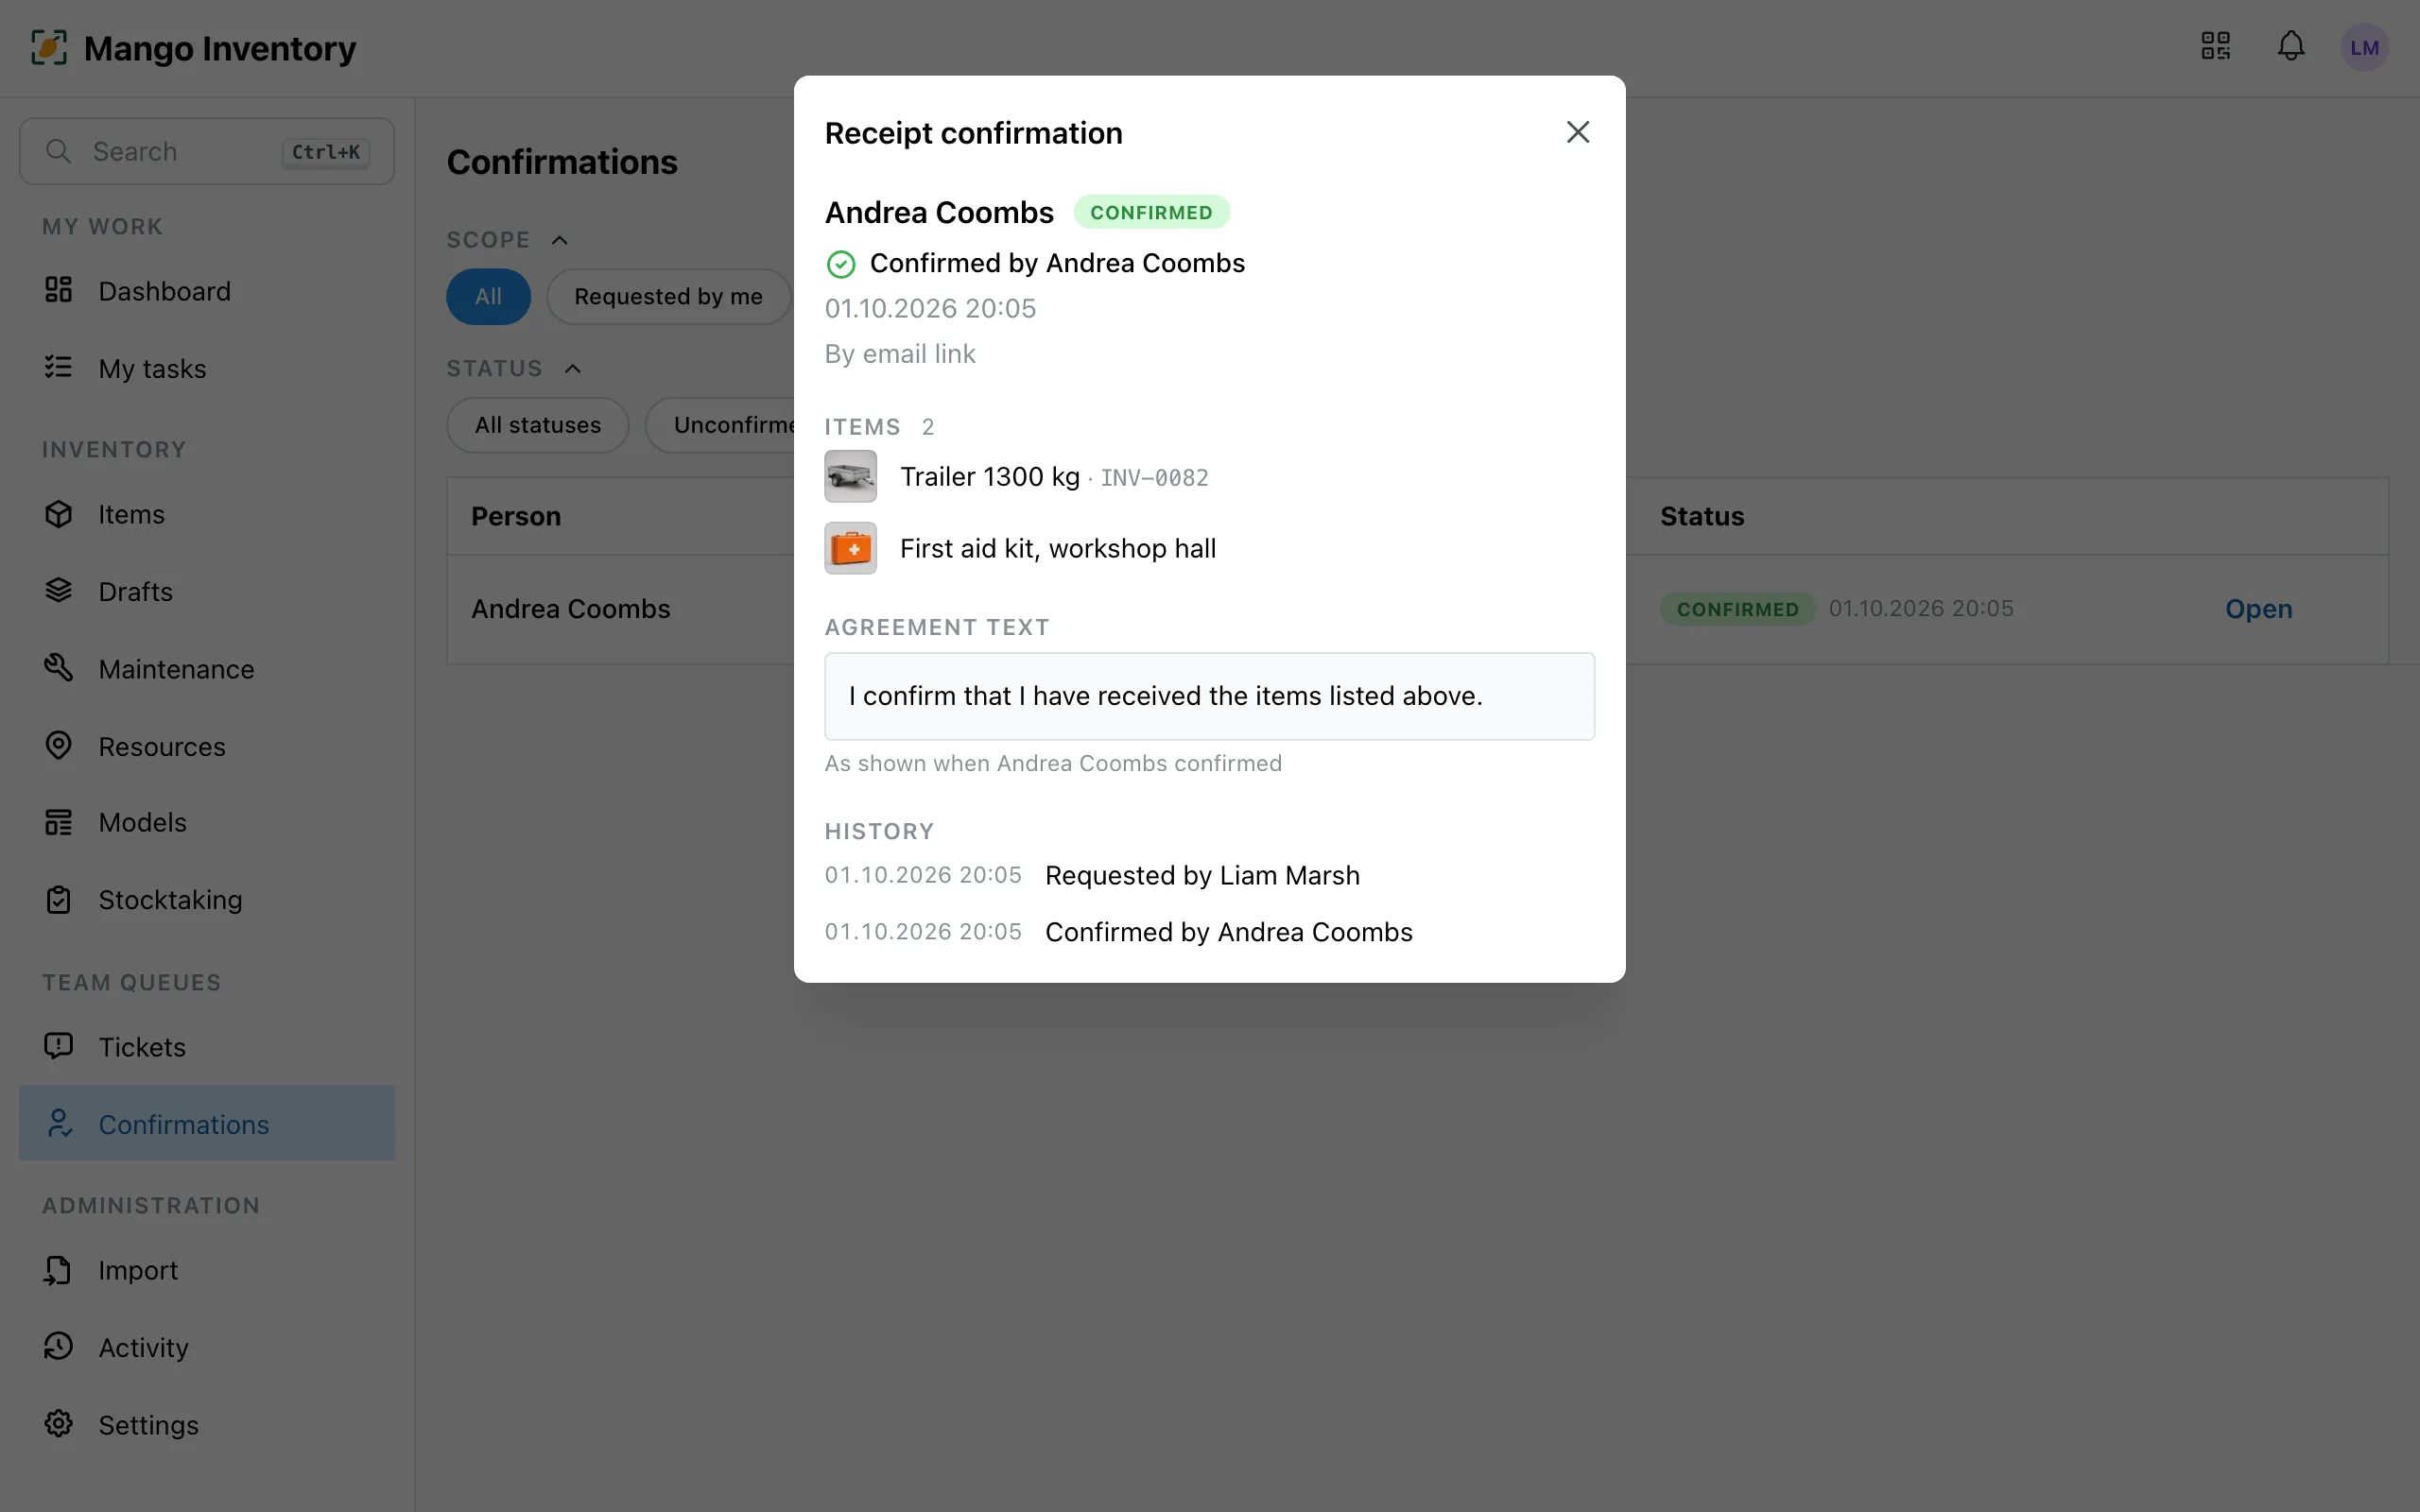Select All statuses filter chip
The height and width of the screenshot is (1512, 2420).
coord(538,425)
